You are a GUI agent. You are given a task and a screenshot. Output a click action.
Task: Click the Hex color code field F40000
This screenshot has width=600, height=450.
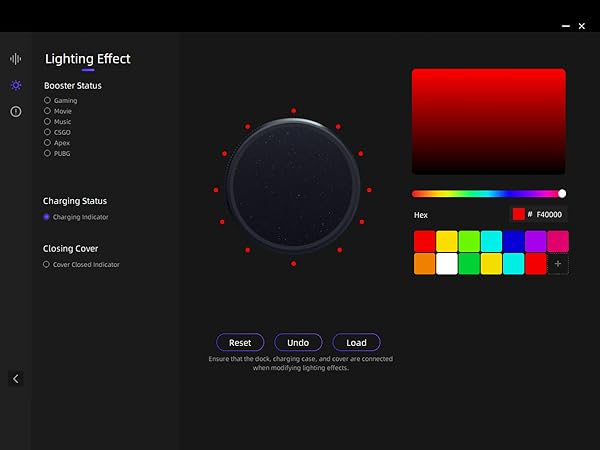click(549, 215)
